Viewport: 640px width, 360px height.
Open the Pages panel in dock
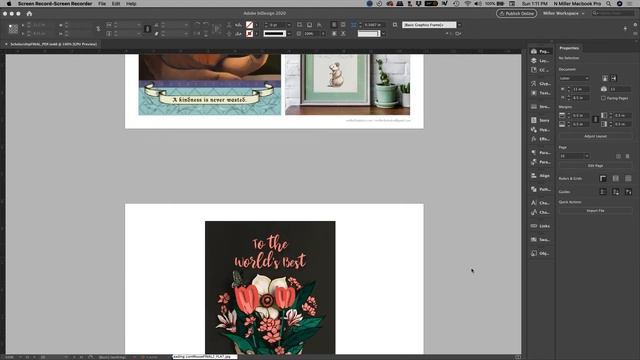pos(540,51)
